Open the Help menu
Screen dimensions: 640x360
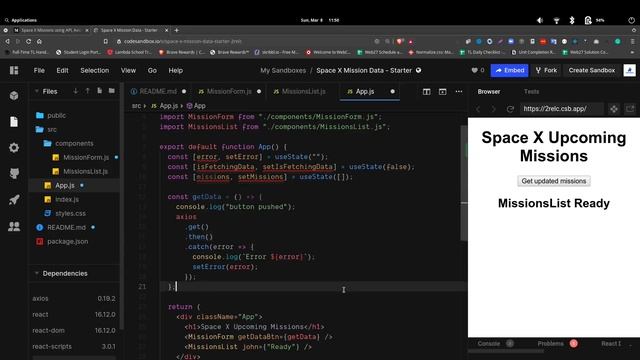176,70
